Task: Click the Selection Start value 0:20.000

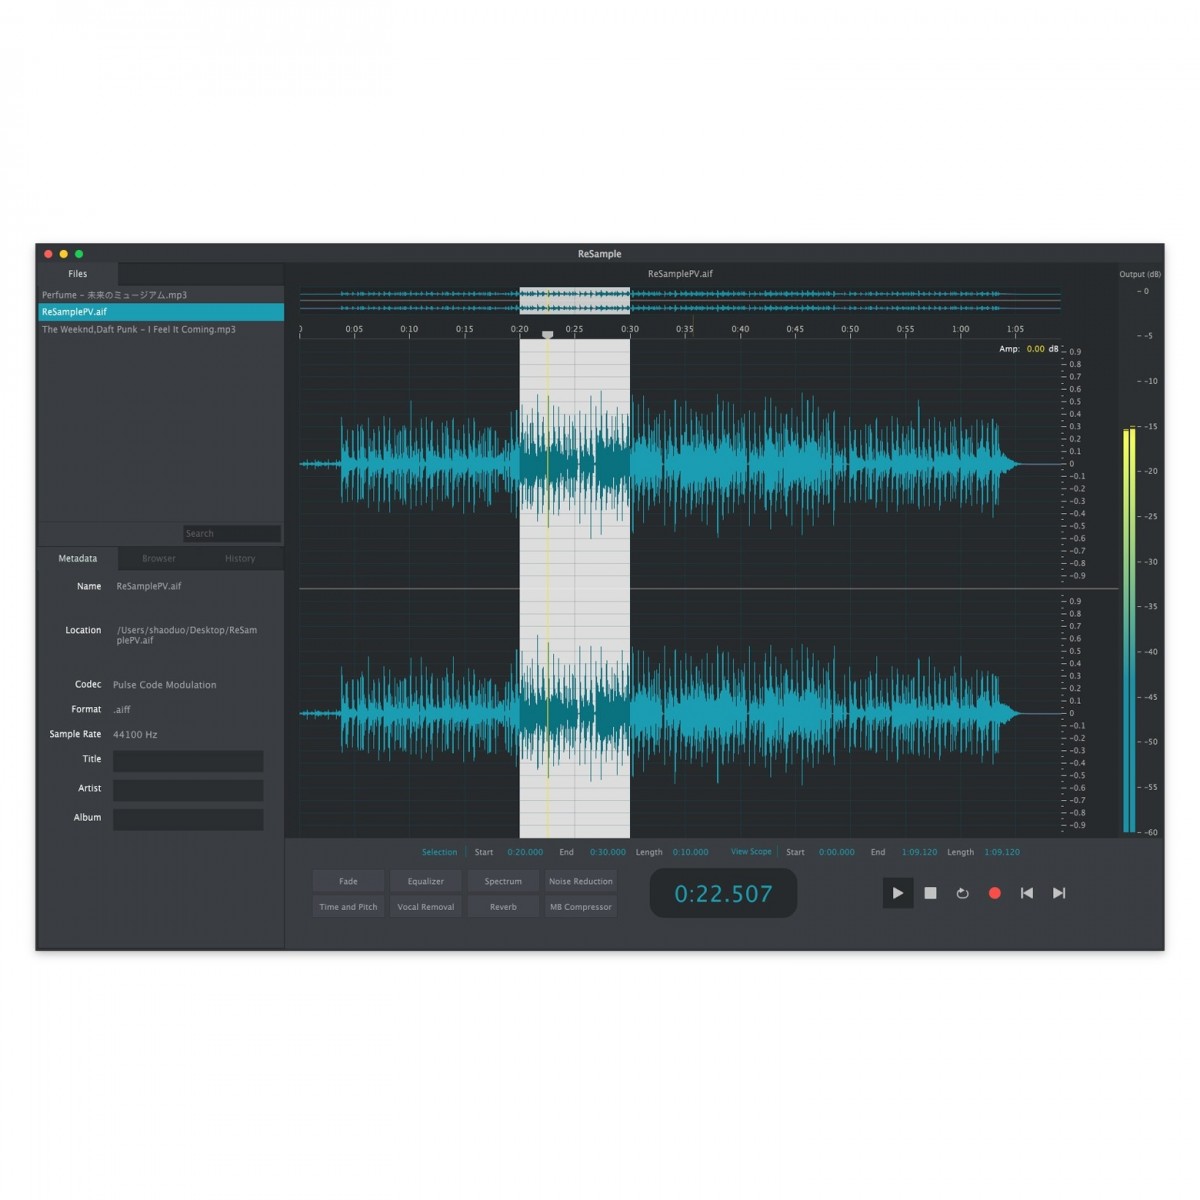Action: click(525, 852)
